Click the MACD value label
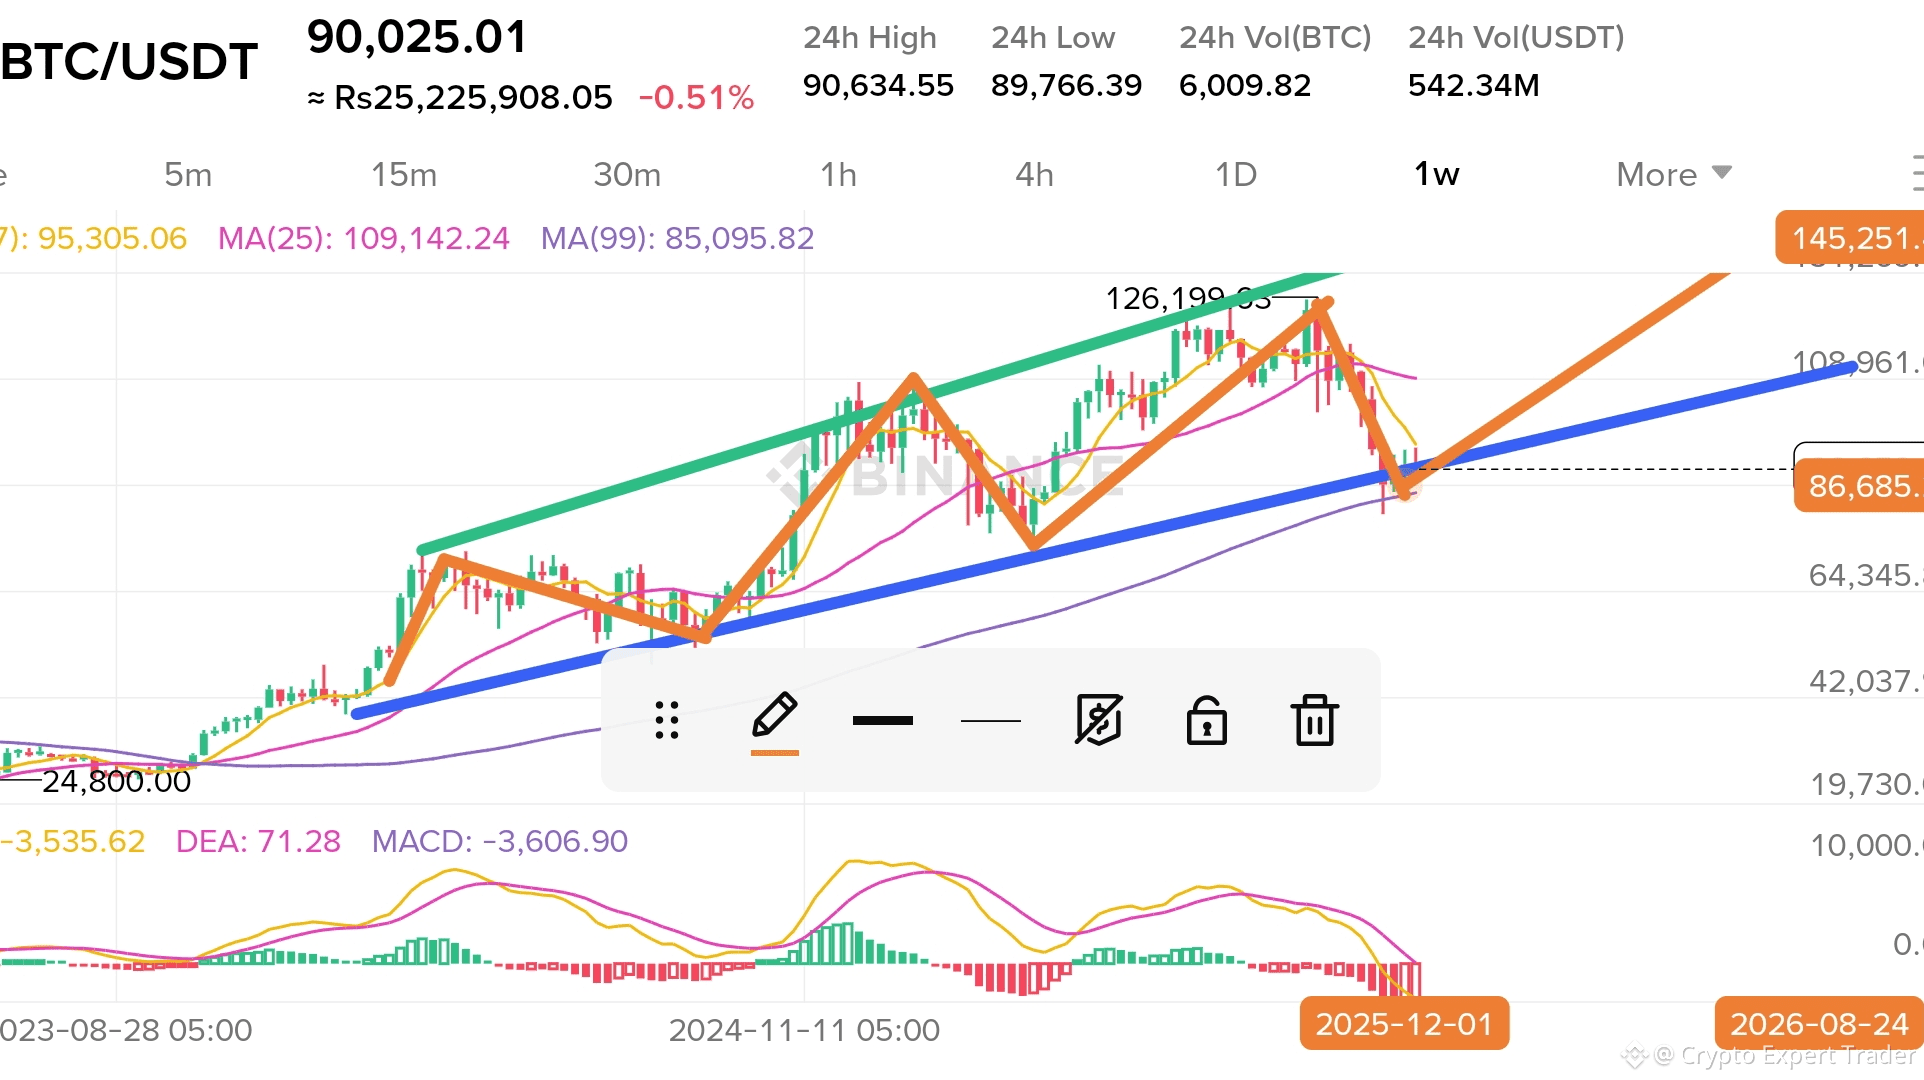Viewport: 1924px width, 1080px height. pyautogui.click(x=500, y=841)
